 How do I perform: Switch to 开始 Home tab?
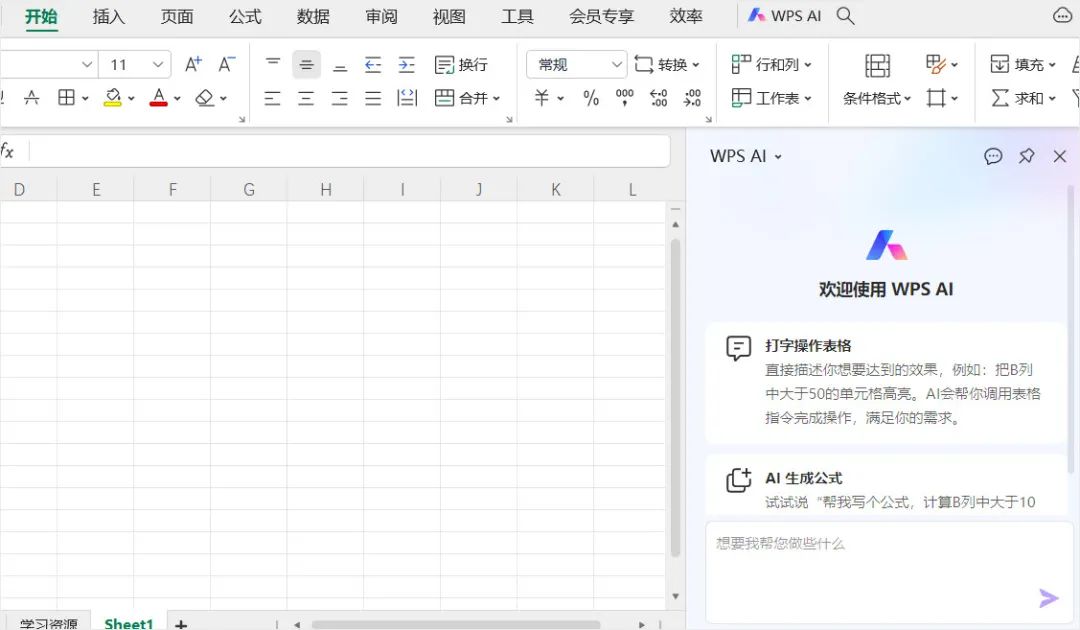(x=41, y=17)
